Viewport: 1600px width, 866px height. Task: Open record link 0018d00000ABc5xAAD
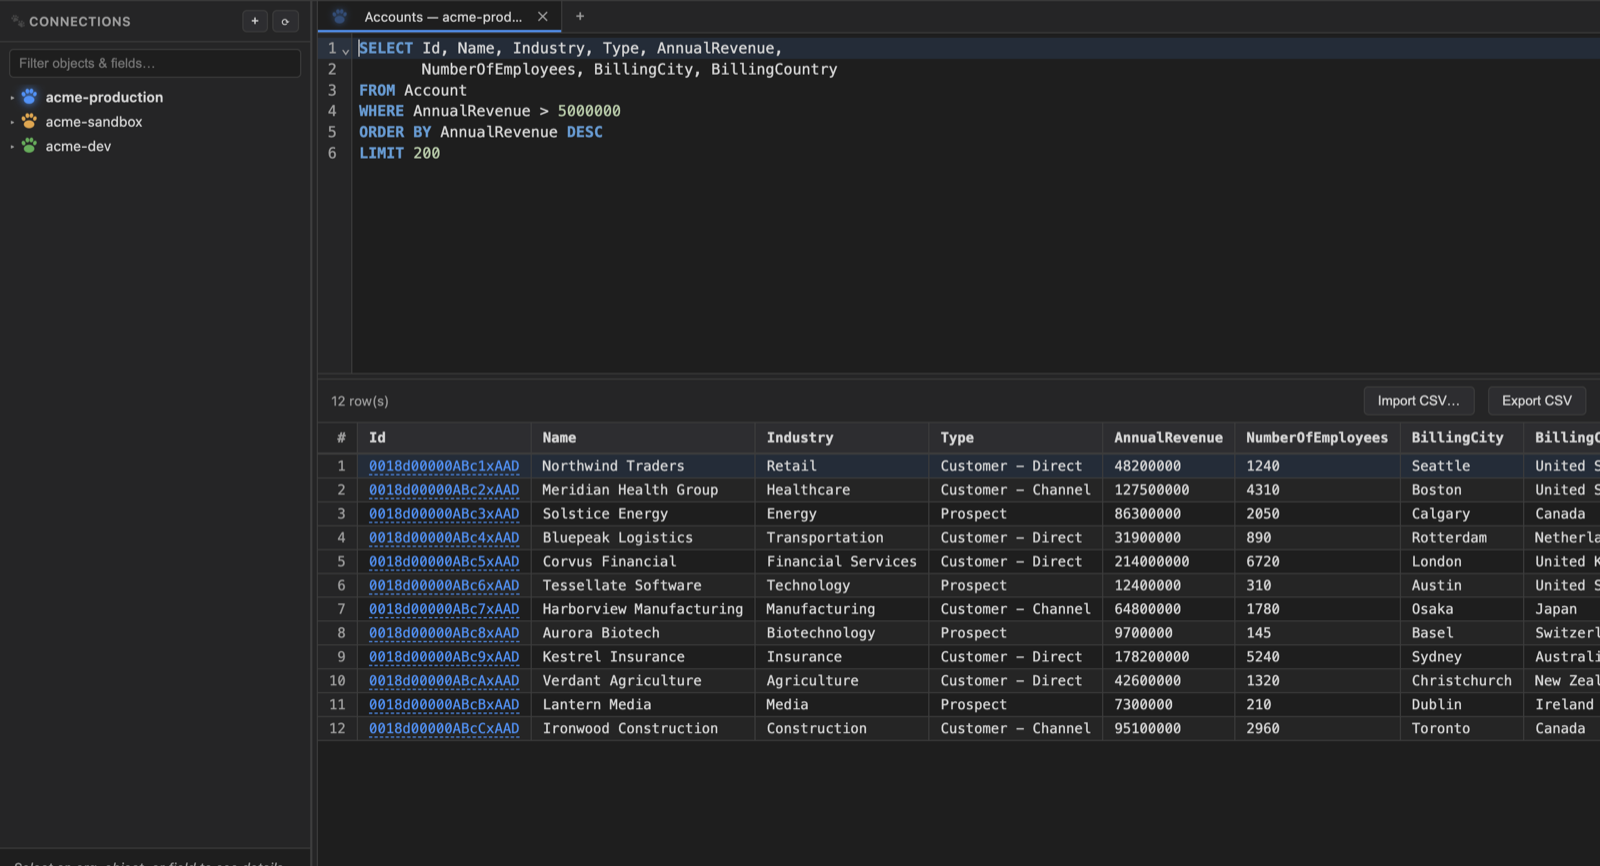click(444, 562)
